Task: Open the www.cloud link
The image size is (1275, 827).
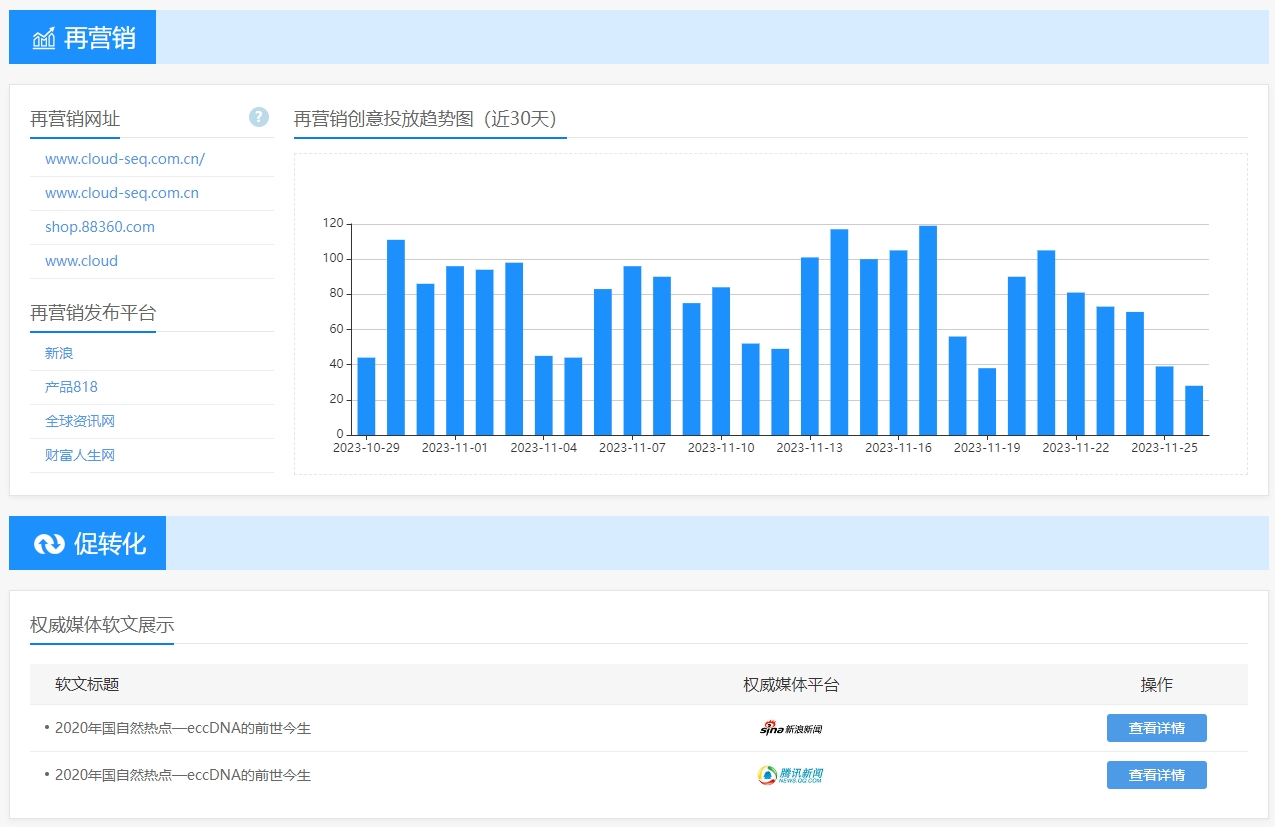Action: pos(81,261)
